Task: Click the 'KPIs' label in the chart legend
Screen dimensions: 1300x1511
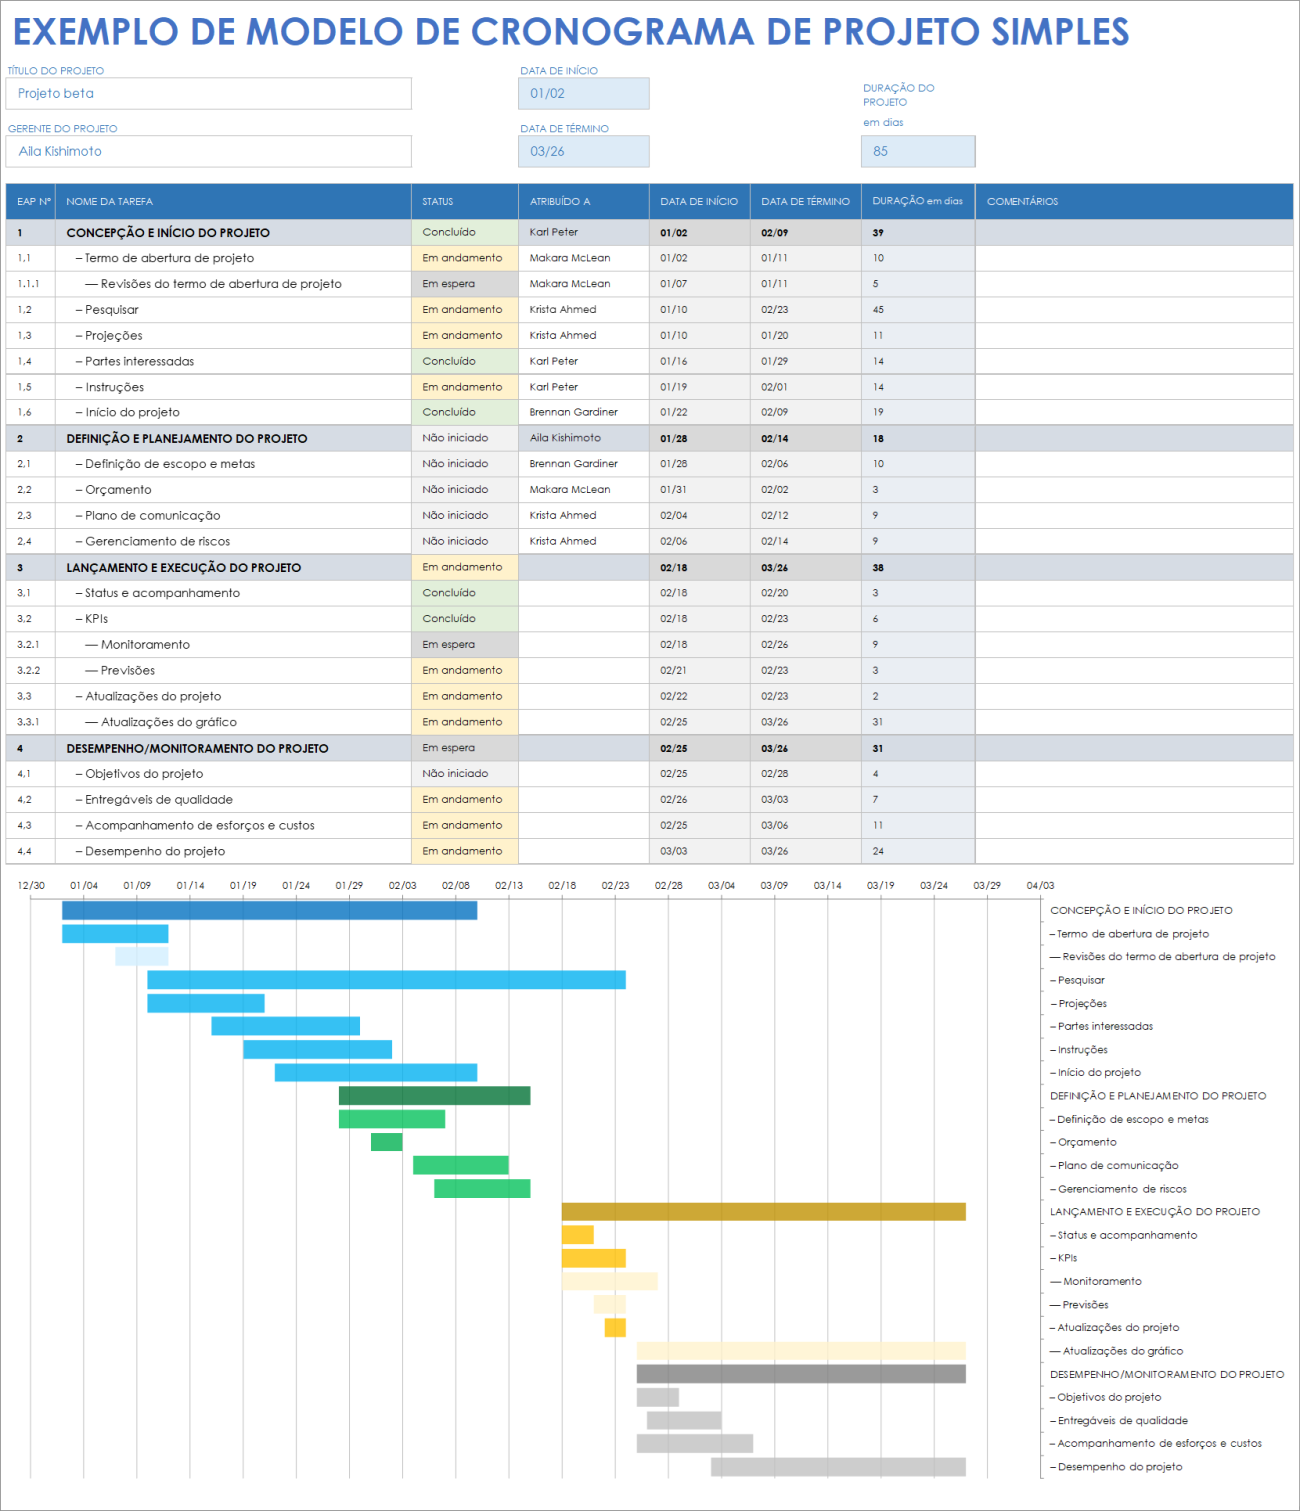Action: pyautogui.click(x=1068, y=1257)
